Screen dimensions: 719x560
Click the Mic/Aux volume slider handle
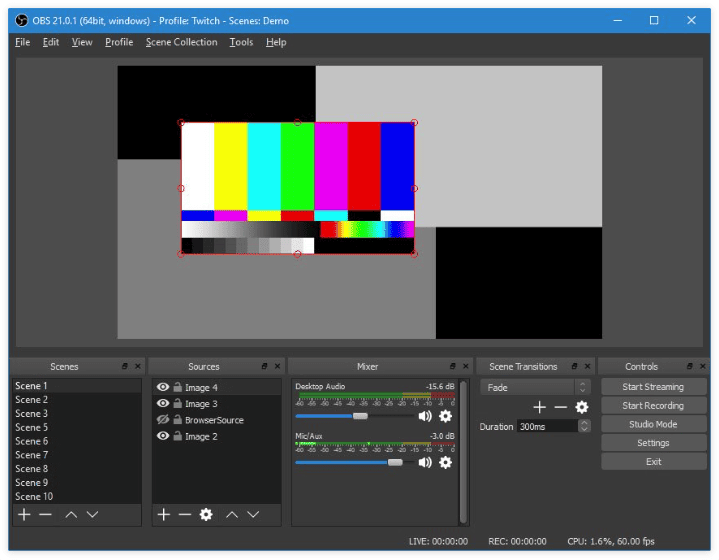click(x=395, y=462)
